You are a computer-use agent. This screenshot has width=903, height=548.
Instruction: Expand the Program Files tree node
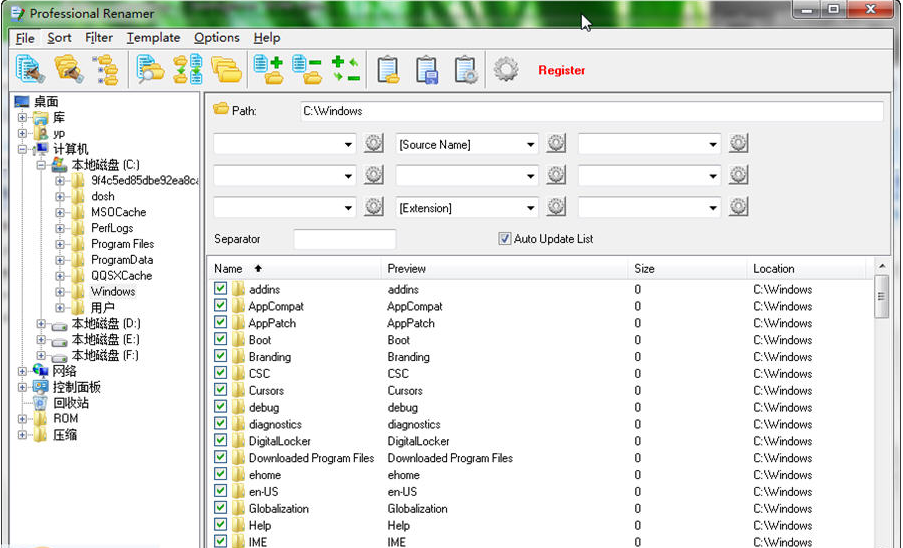click(60, 244)
